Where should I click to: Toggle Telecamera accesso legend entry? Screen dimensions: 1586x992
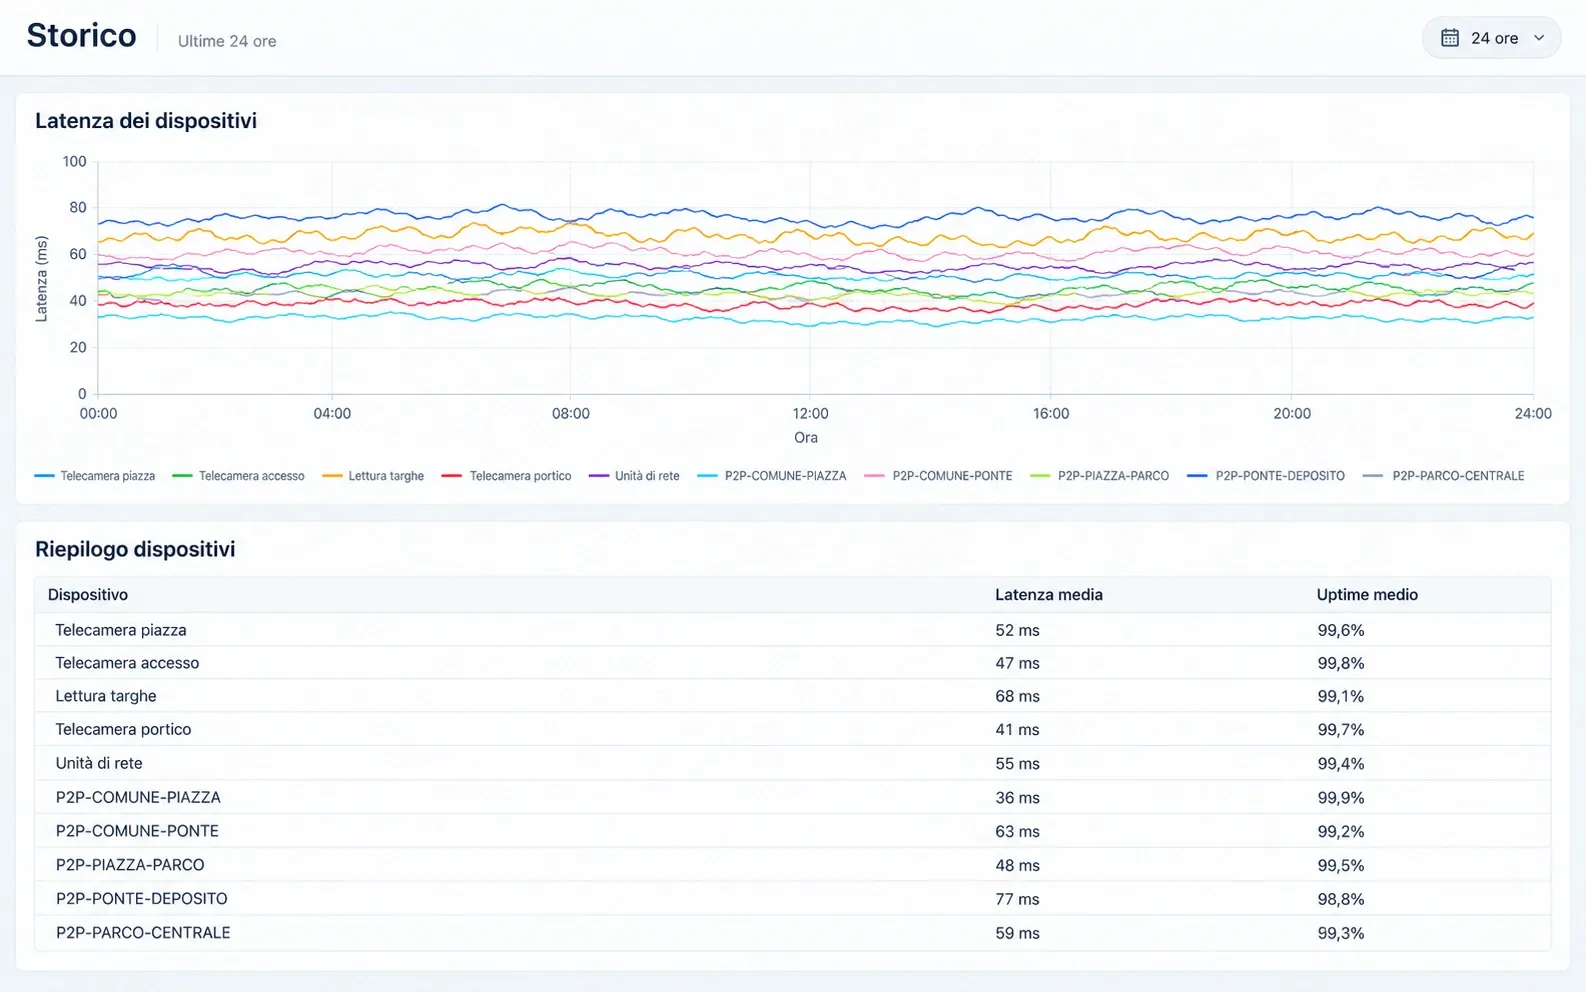click(238, 476)
